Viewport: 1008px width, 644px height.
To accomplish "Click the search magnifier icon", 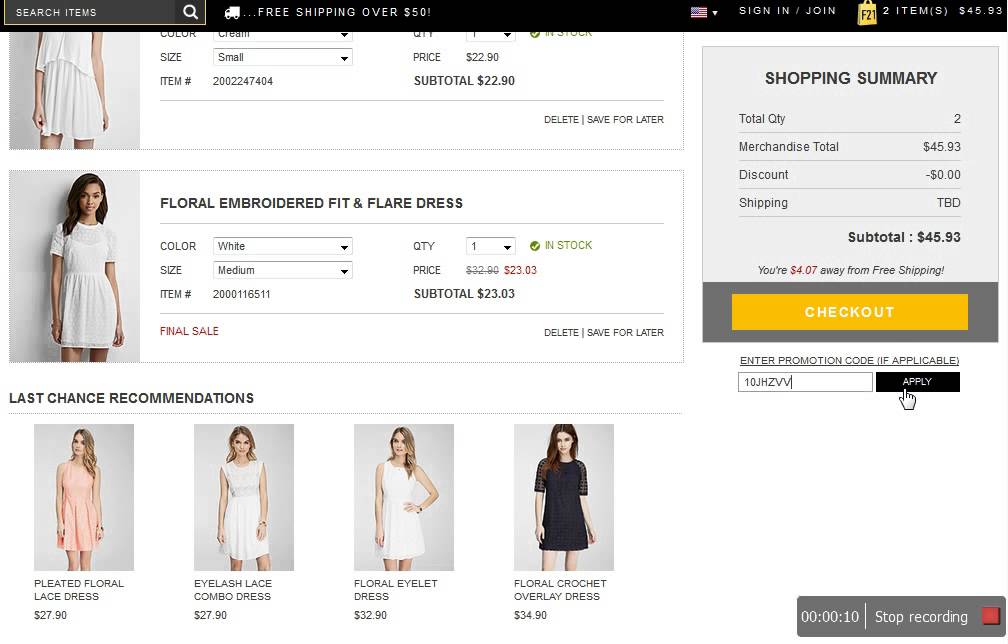I will point(190,12).
